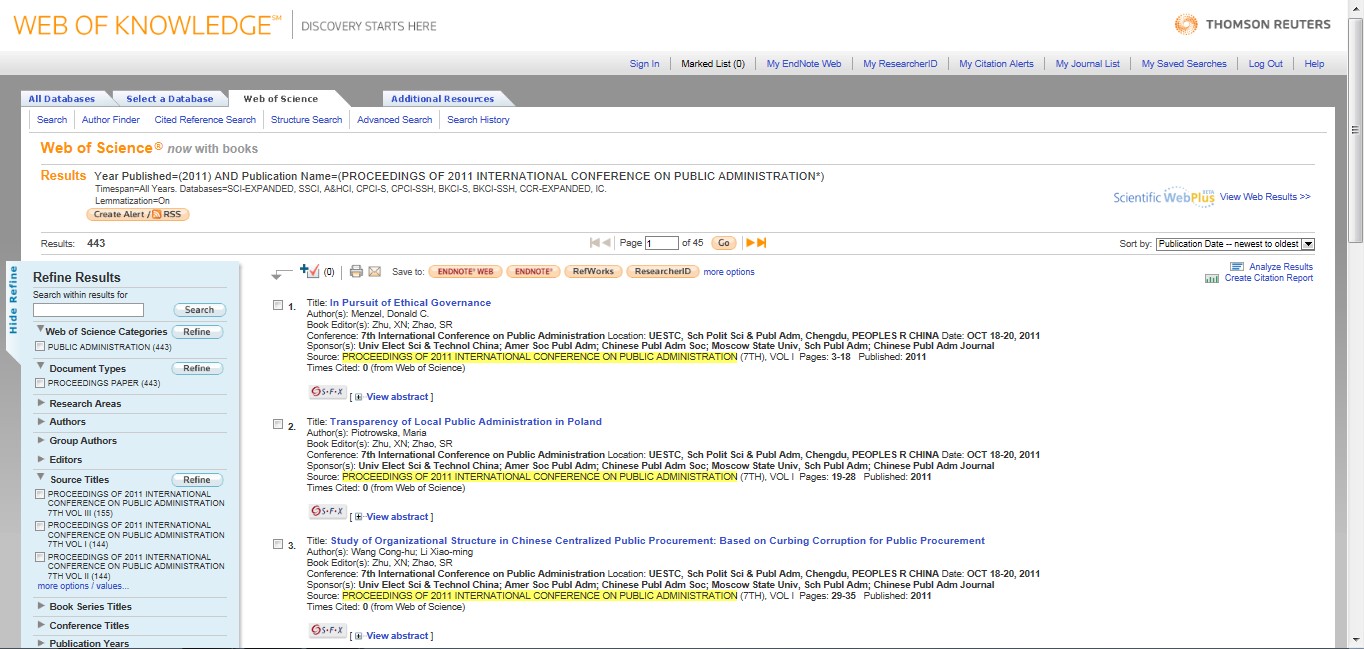Expand Authors refine section
The width and height of the screenshot is (1364, 649).
(x=41, y=422)
